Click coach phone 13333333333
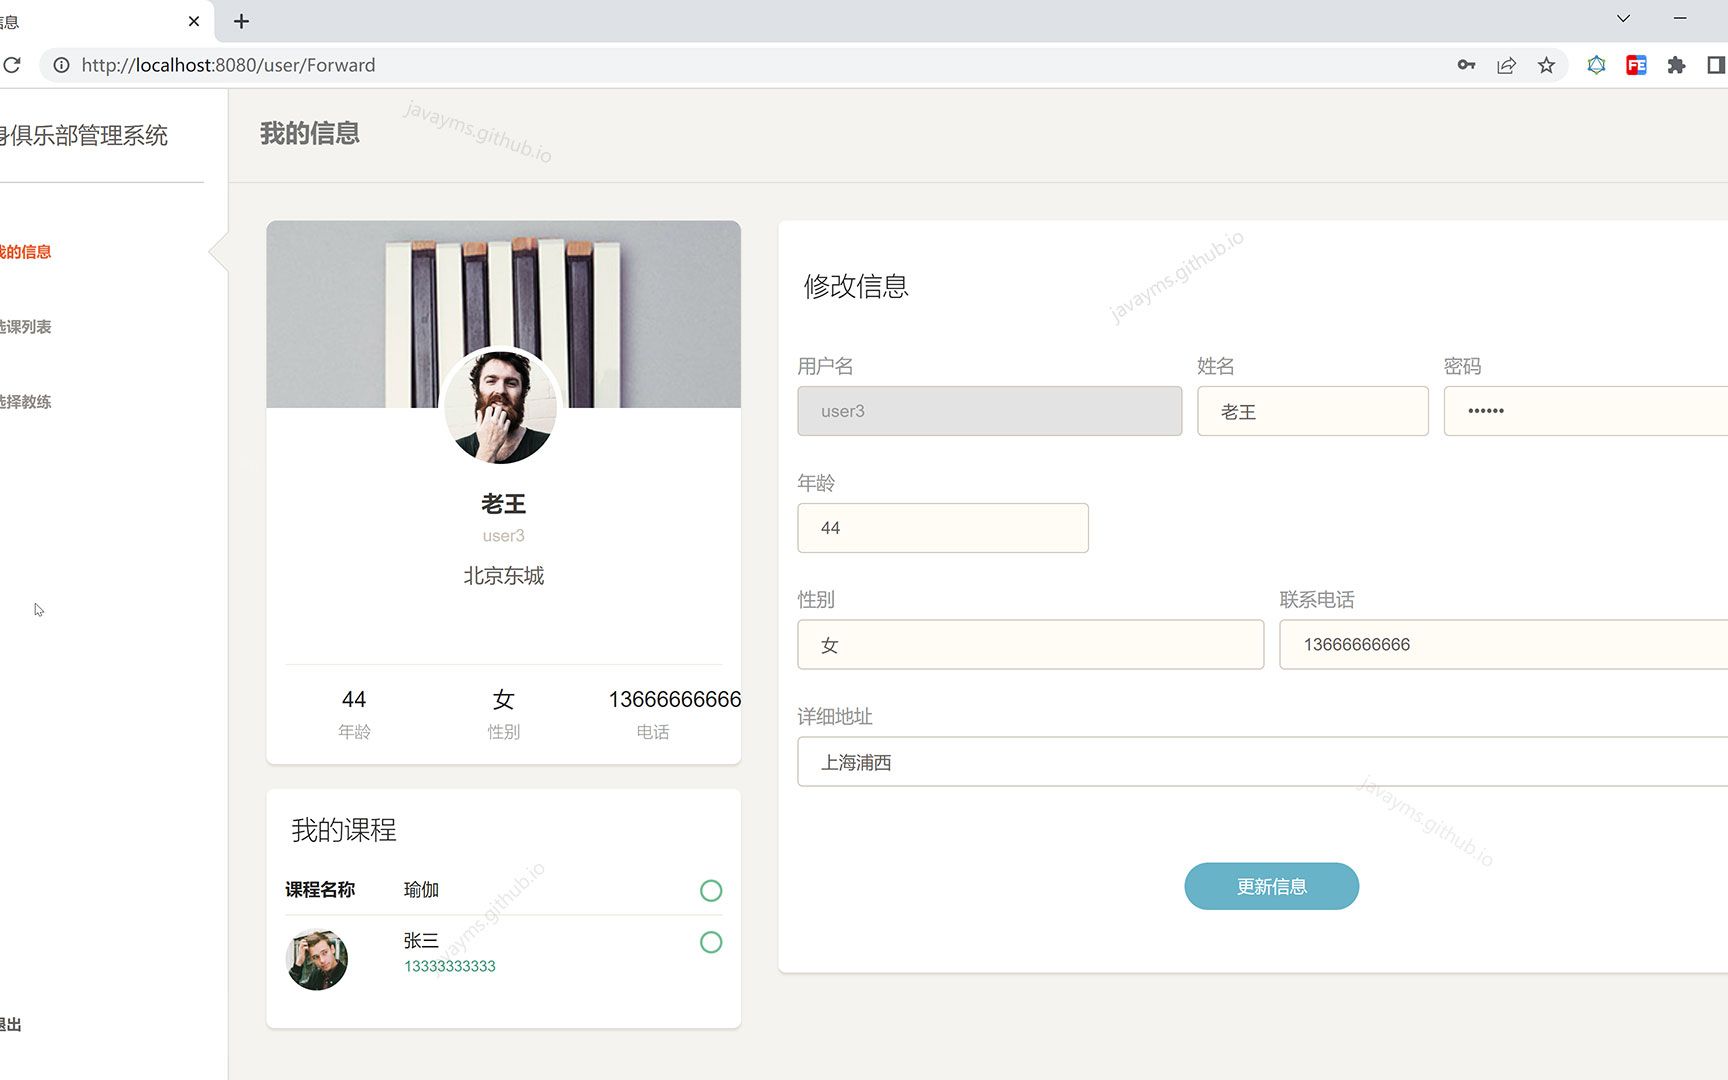1728x1080 pixels. coord(450,966)
